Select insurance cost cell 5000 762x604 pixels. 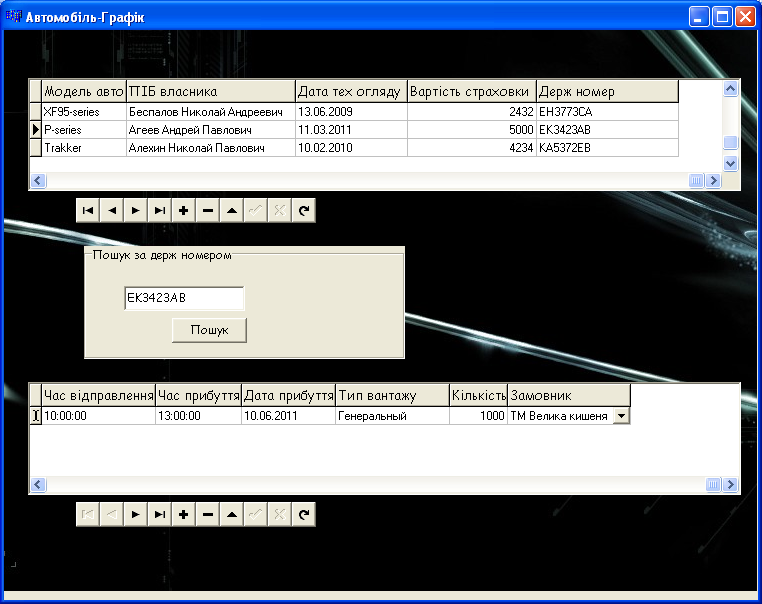pyautogui.click(x=472, y=130)
